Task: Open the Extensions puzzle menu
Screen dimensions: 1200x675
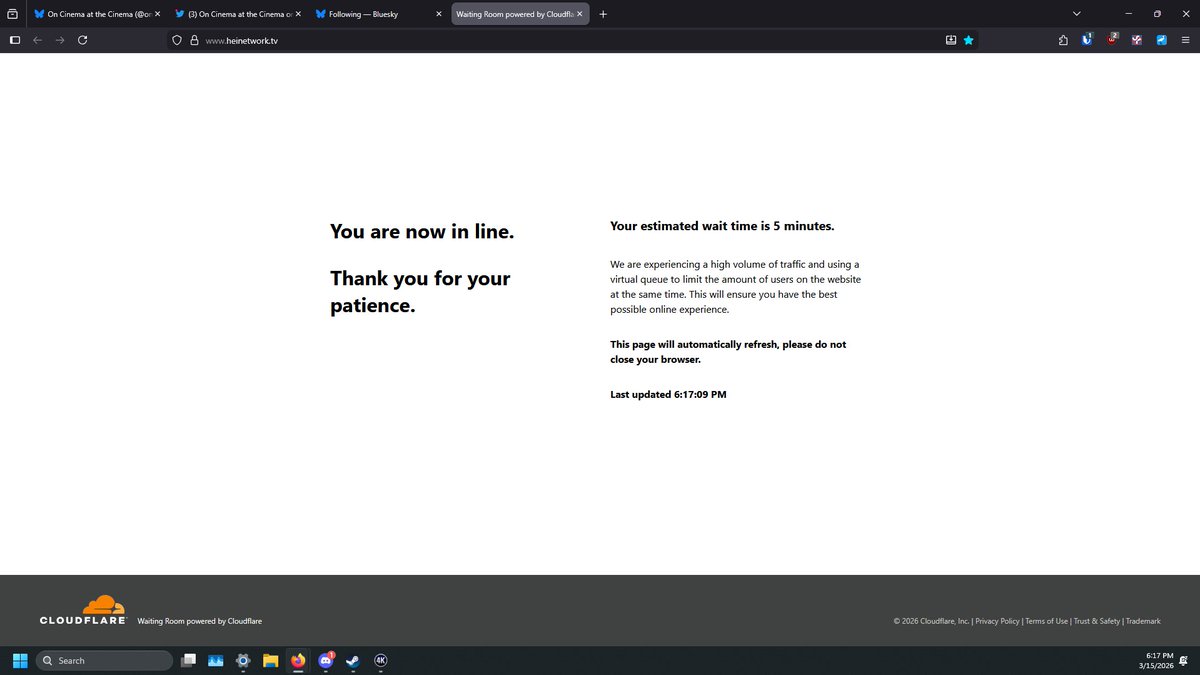Action: pyautogui.click(x=1063, y=41)
